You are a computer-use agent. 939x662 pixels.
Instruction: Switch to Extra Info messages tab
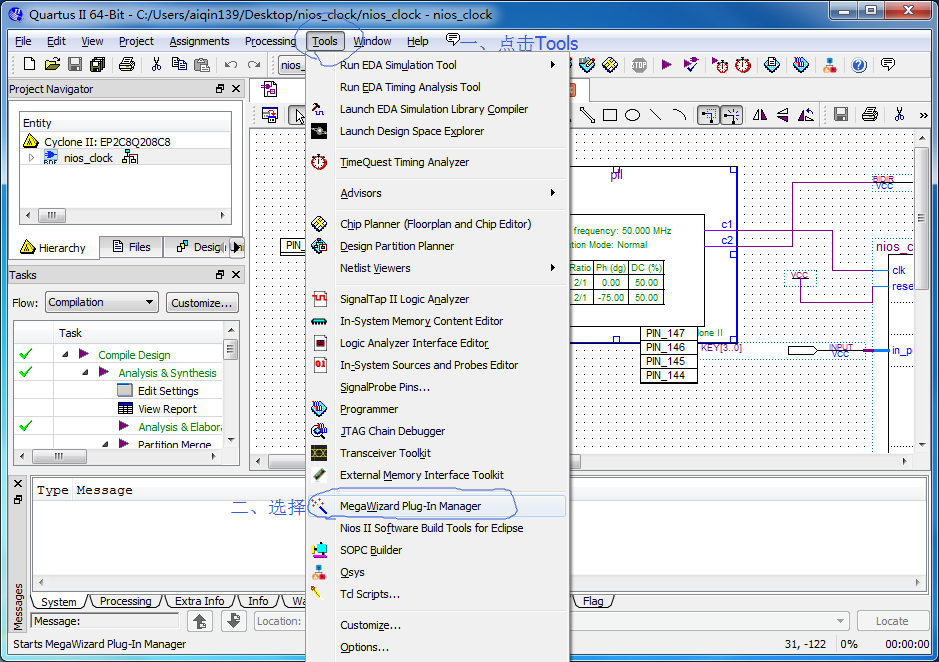coord(199,601)
